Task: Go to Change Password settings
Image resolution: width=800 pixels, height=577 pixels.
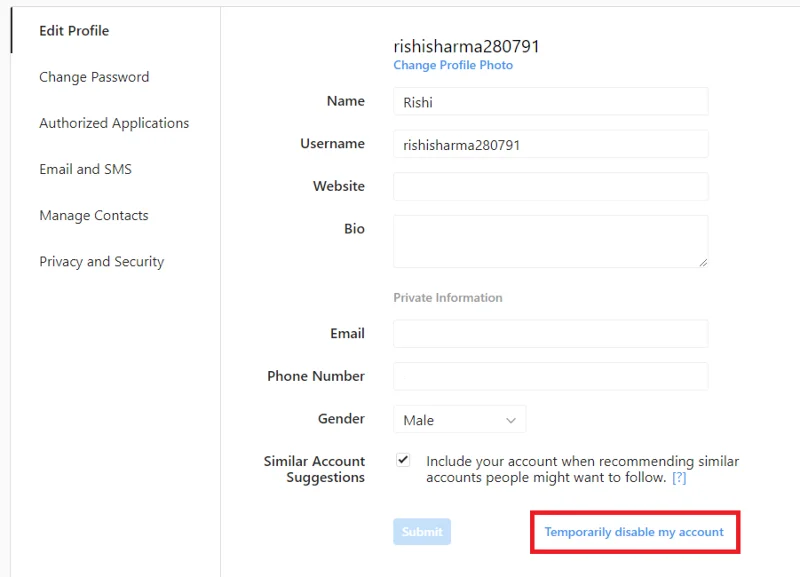Action: (94, 77)
